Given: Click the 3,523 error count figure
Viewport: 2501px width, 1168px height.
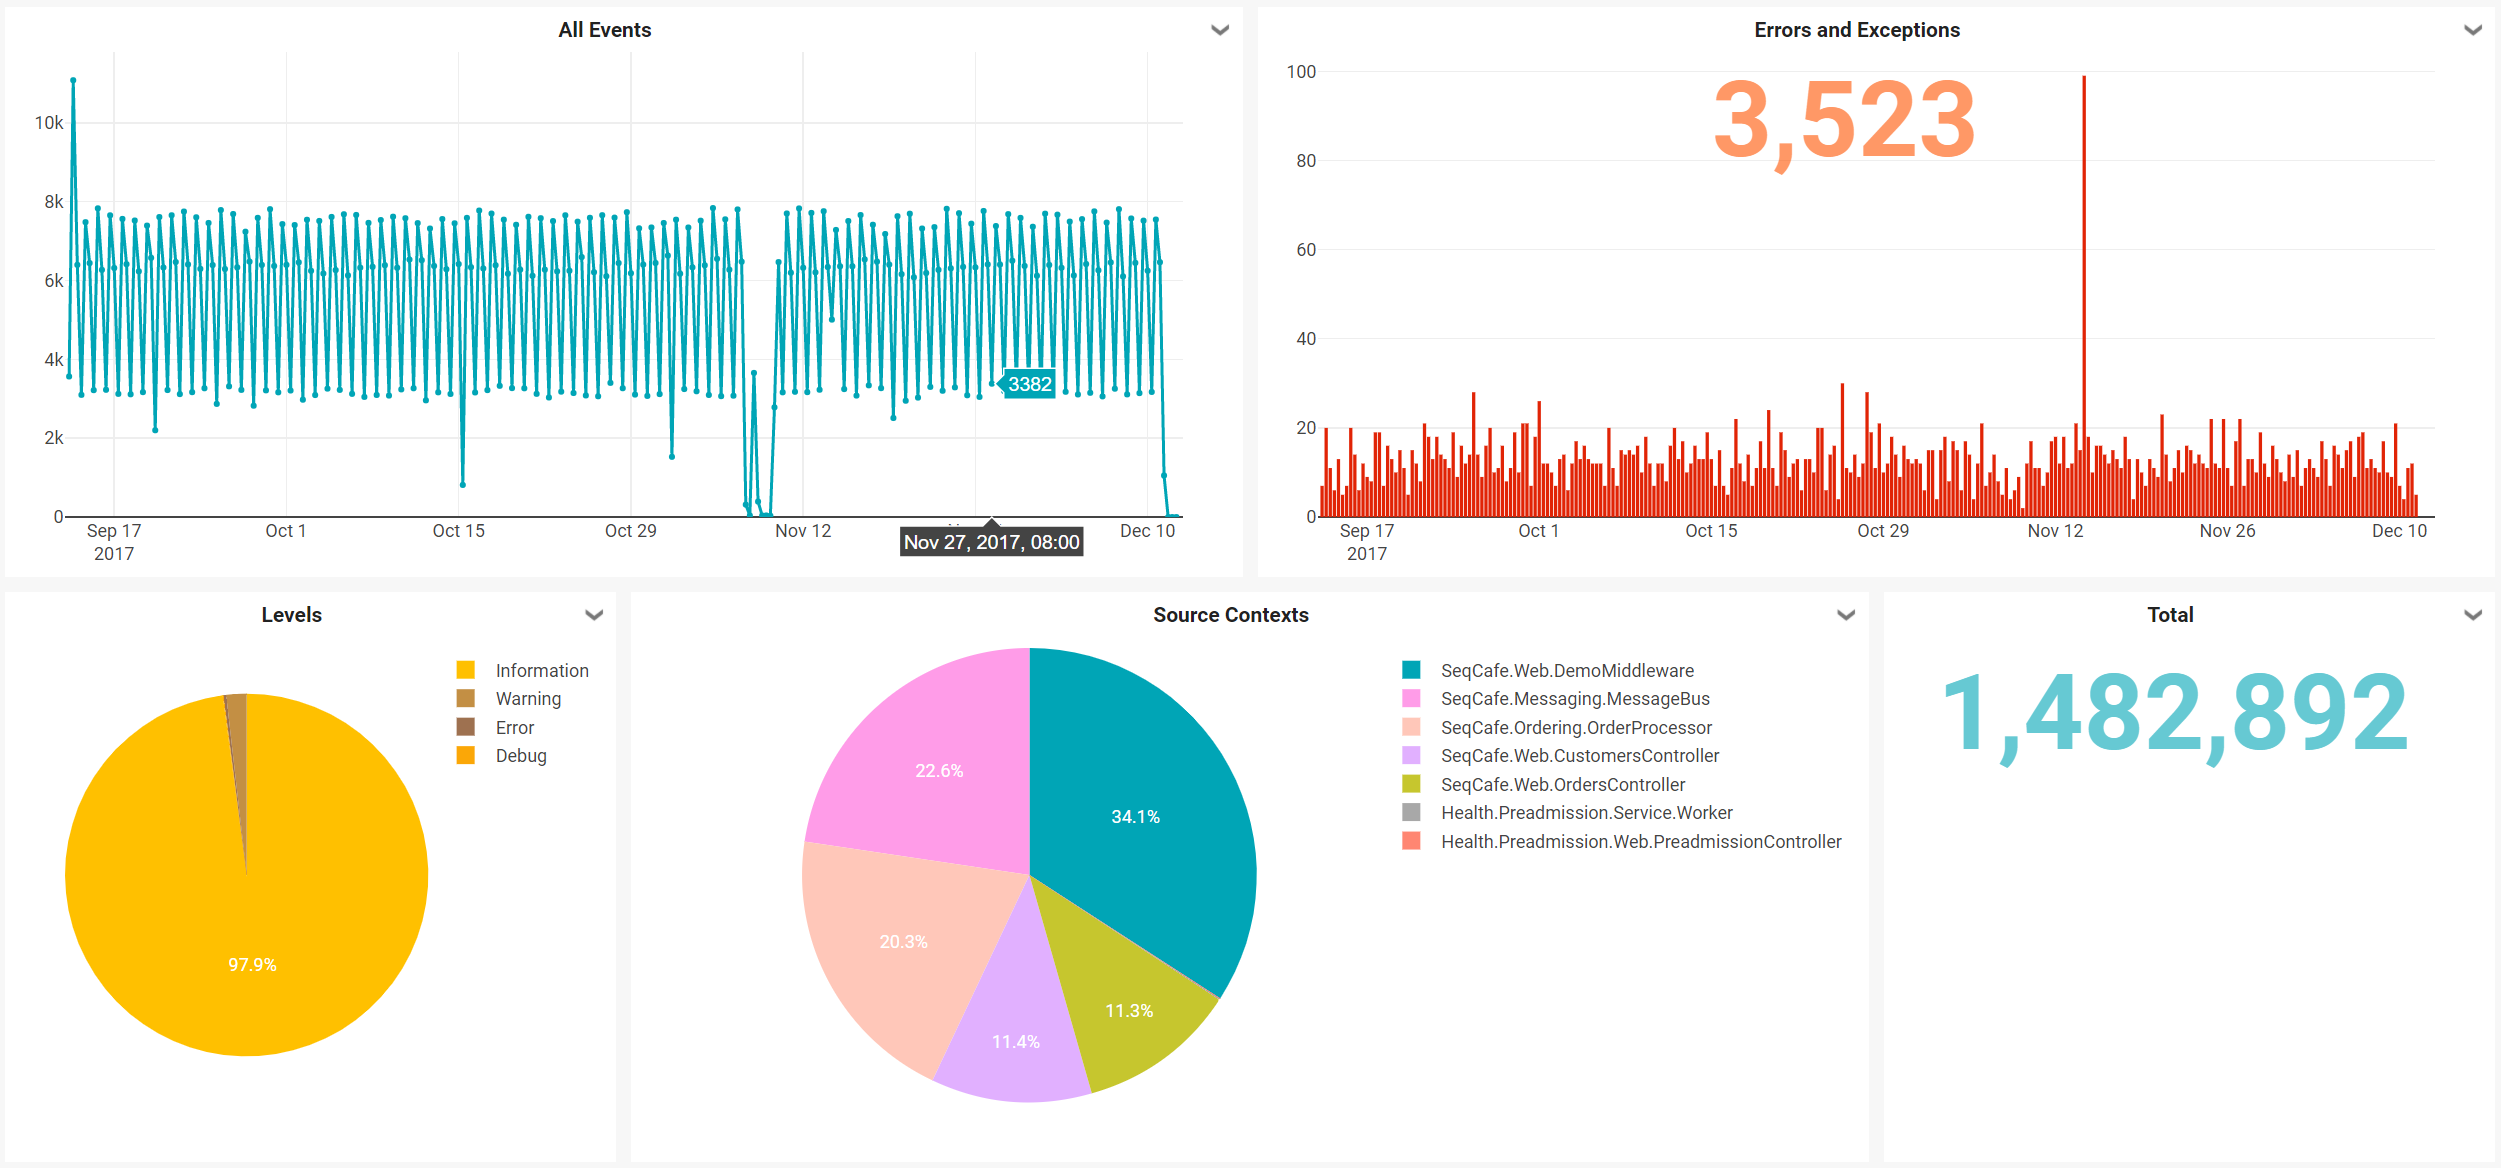Looking at the screenshot, I should [1840, 123].
